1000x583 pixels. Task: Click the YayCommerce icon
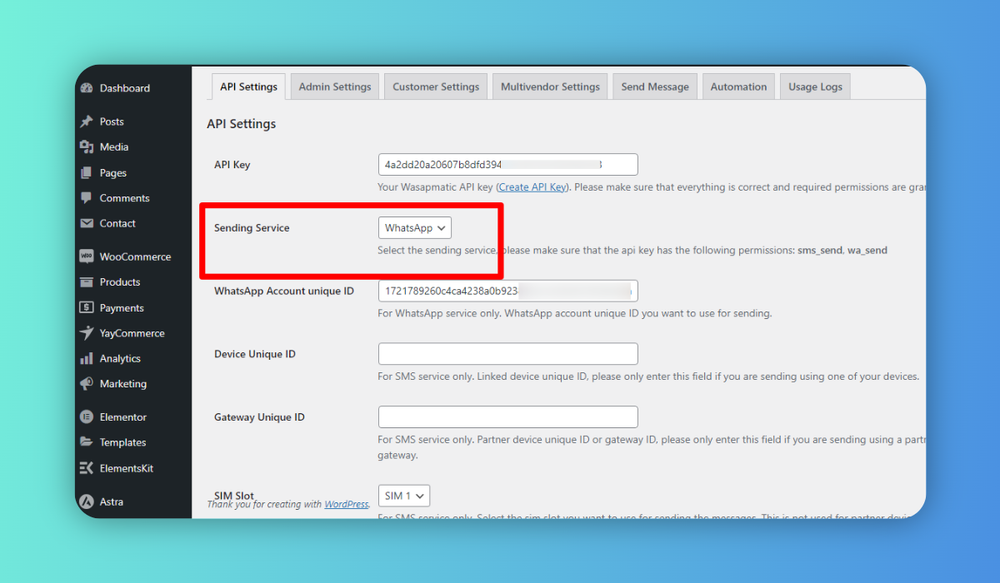(x=87, y=333)
